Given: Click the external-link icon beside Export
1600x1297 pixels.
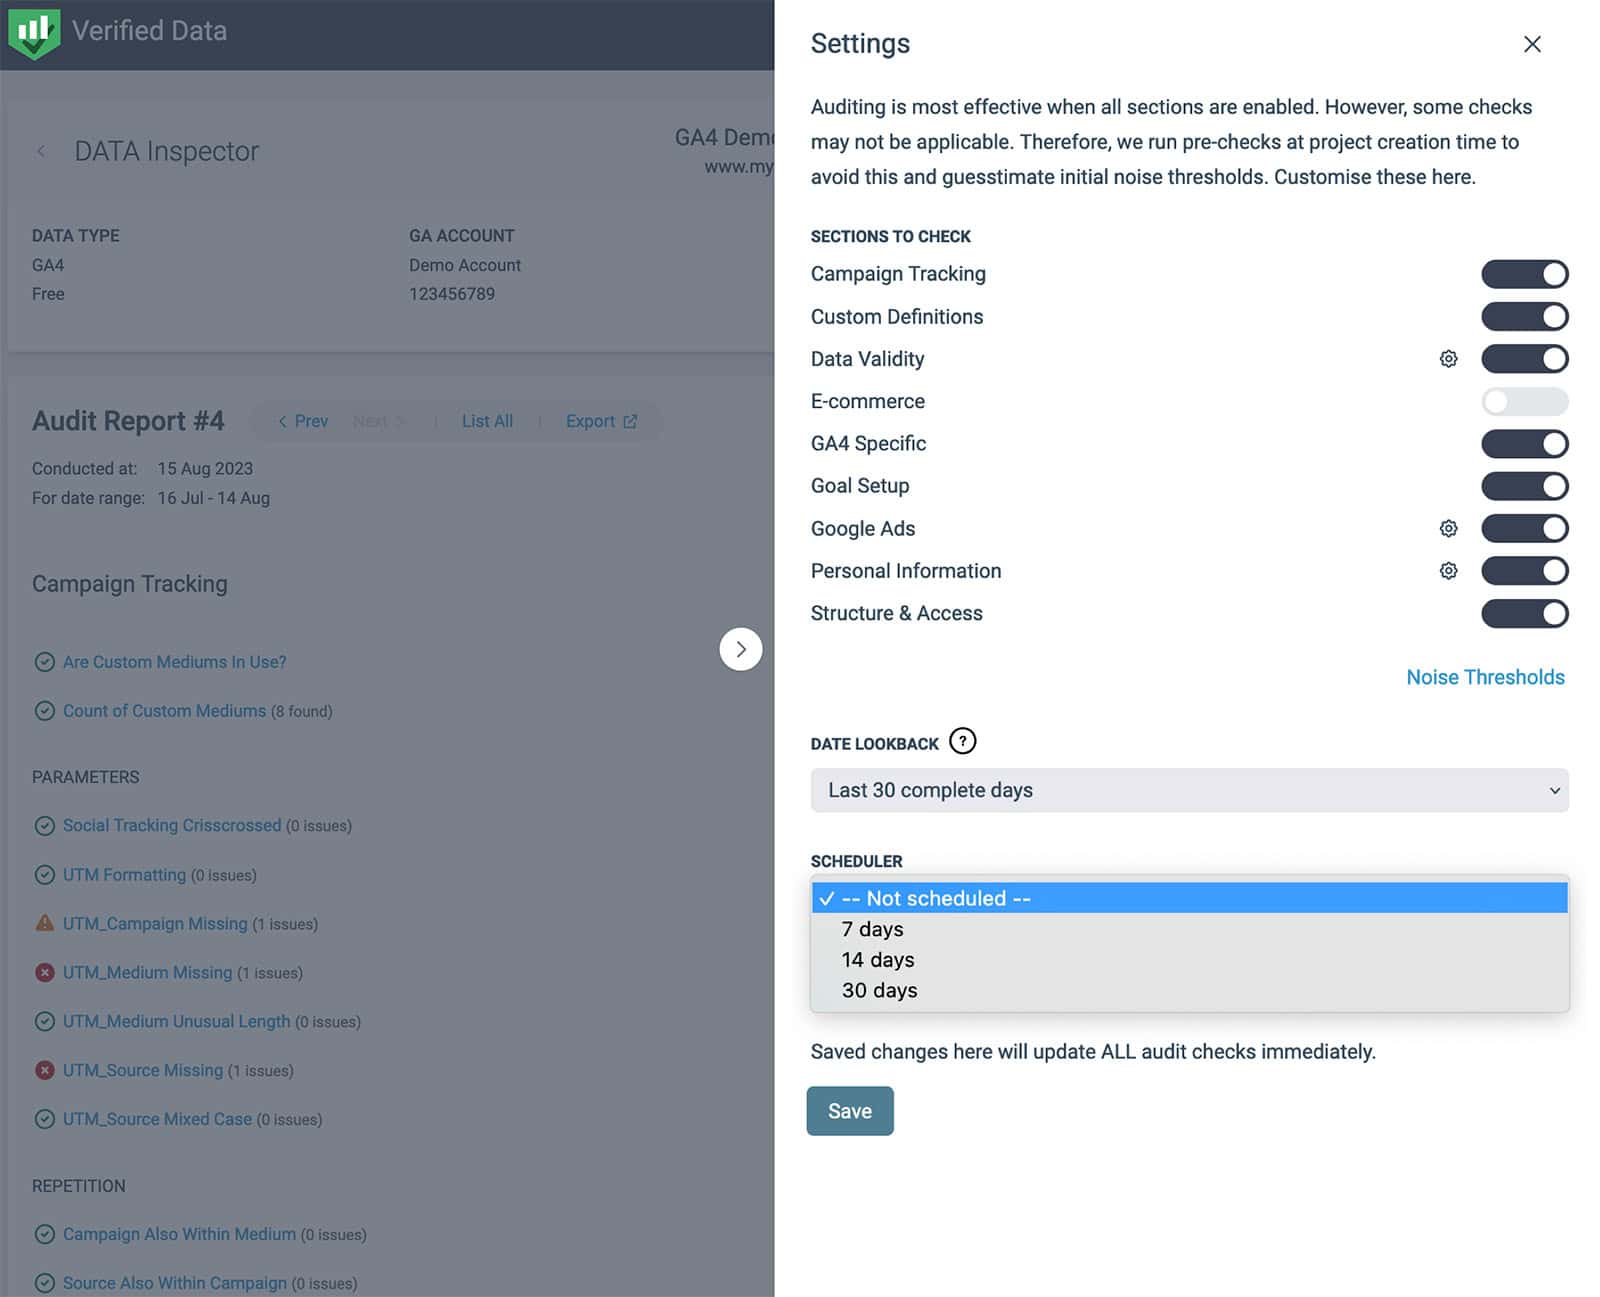Looking at the screenshot, I should coord(630,421).
